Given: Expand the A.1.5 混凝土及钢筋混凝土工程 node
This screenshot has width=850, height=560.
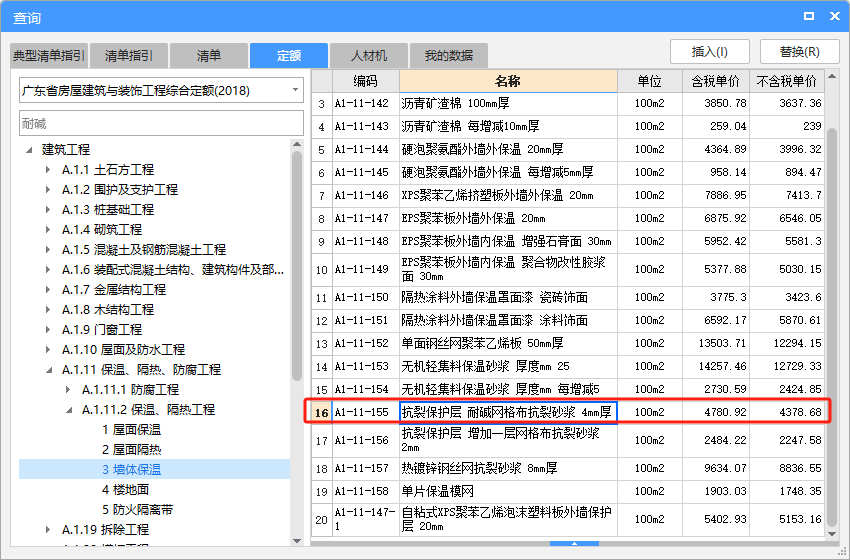Looking at the screenshot, I should 49,249.
